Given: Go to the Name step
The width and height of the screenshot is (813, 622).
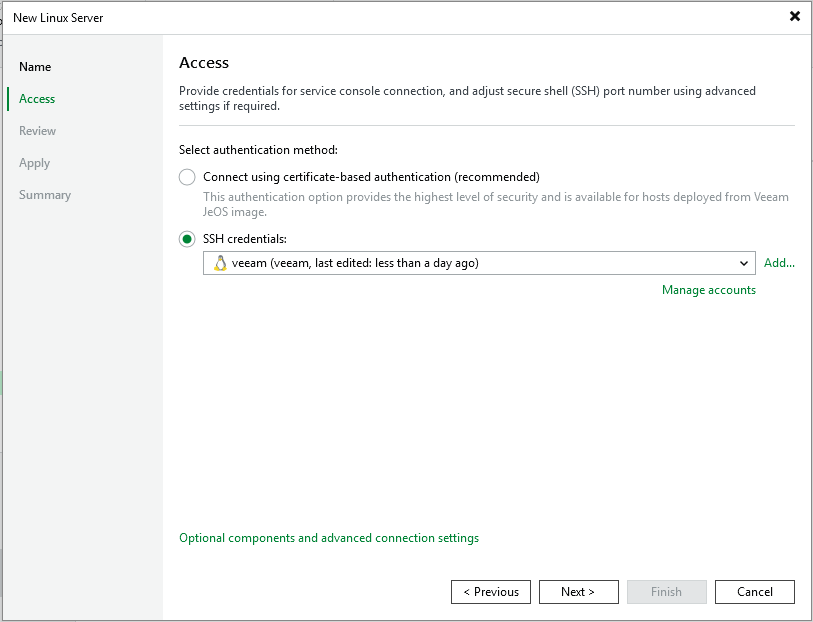Looking at the screenshot, I should pos(35,67).
